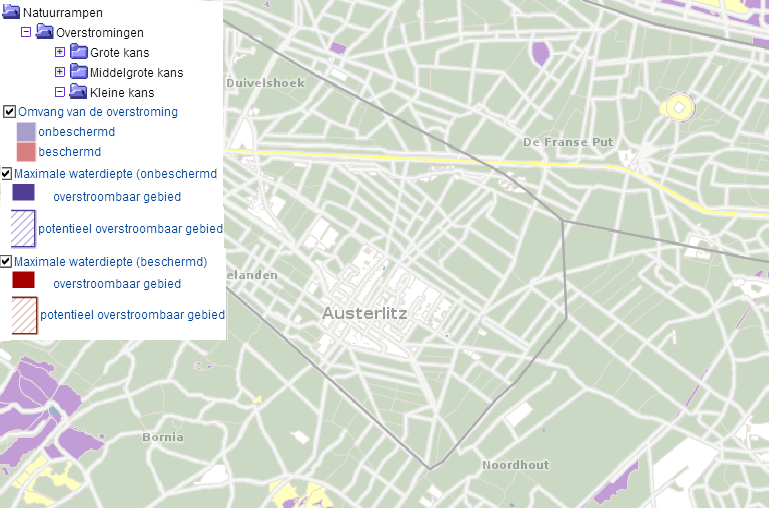Click the onbeschermd legend label
This screenshot has width=769, height=508.
pyautogui.click(x=77, y=132)
